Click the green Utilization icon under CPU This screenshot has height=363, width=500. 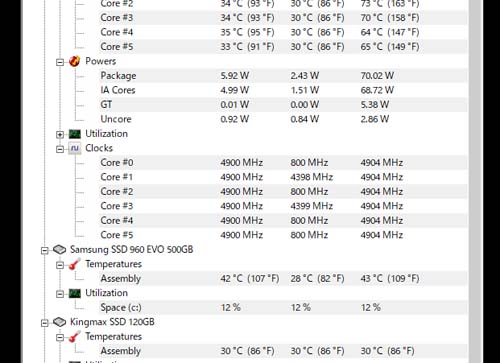tap(75, 134)
